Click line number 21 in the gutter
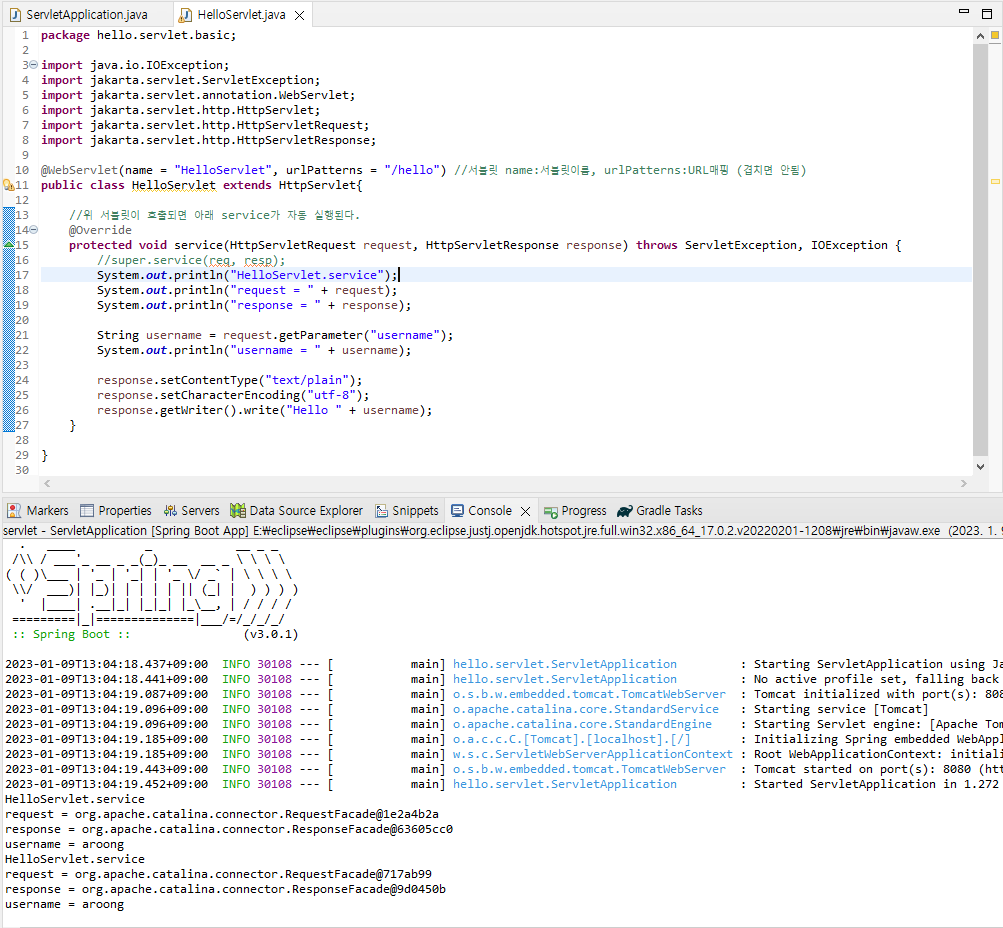This screenshot has height=928, width=1003. pos(22,335)
